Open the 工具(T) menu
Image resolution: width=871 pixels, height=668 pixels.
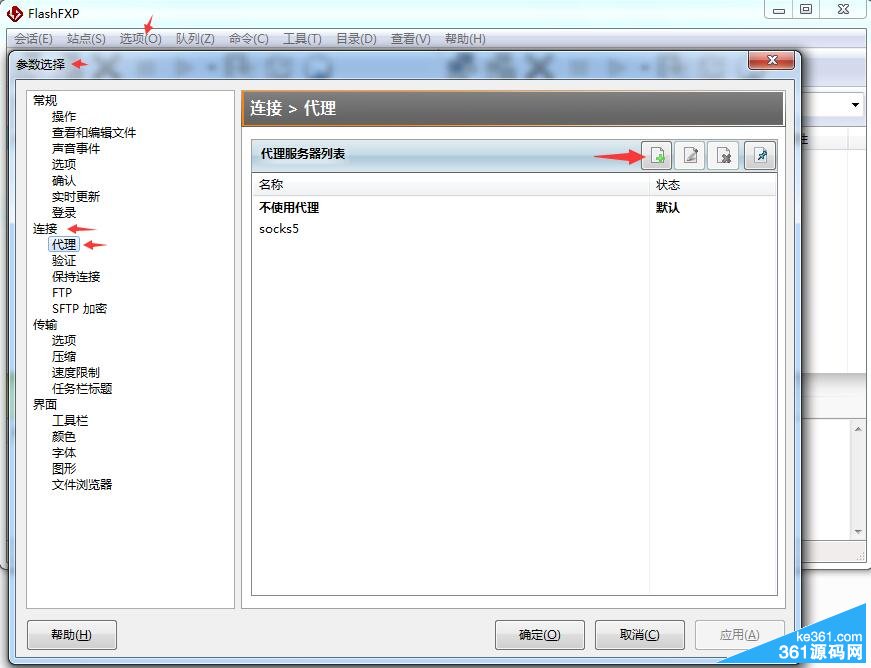(302, 39)
